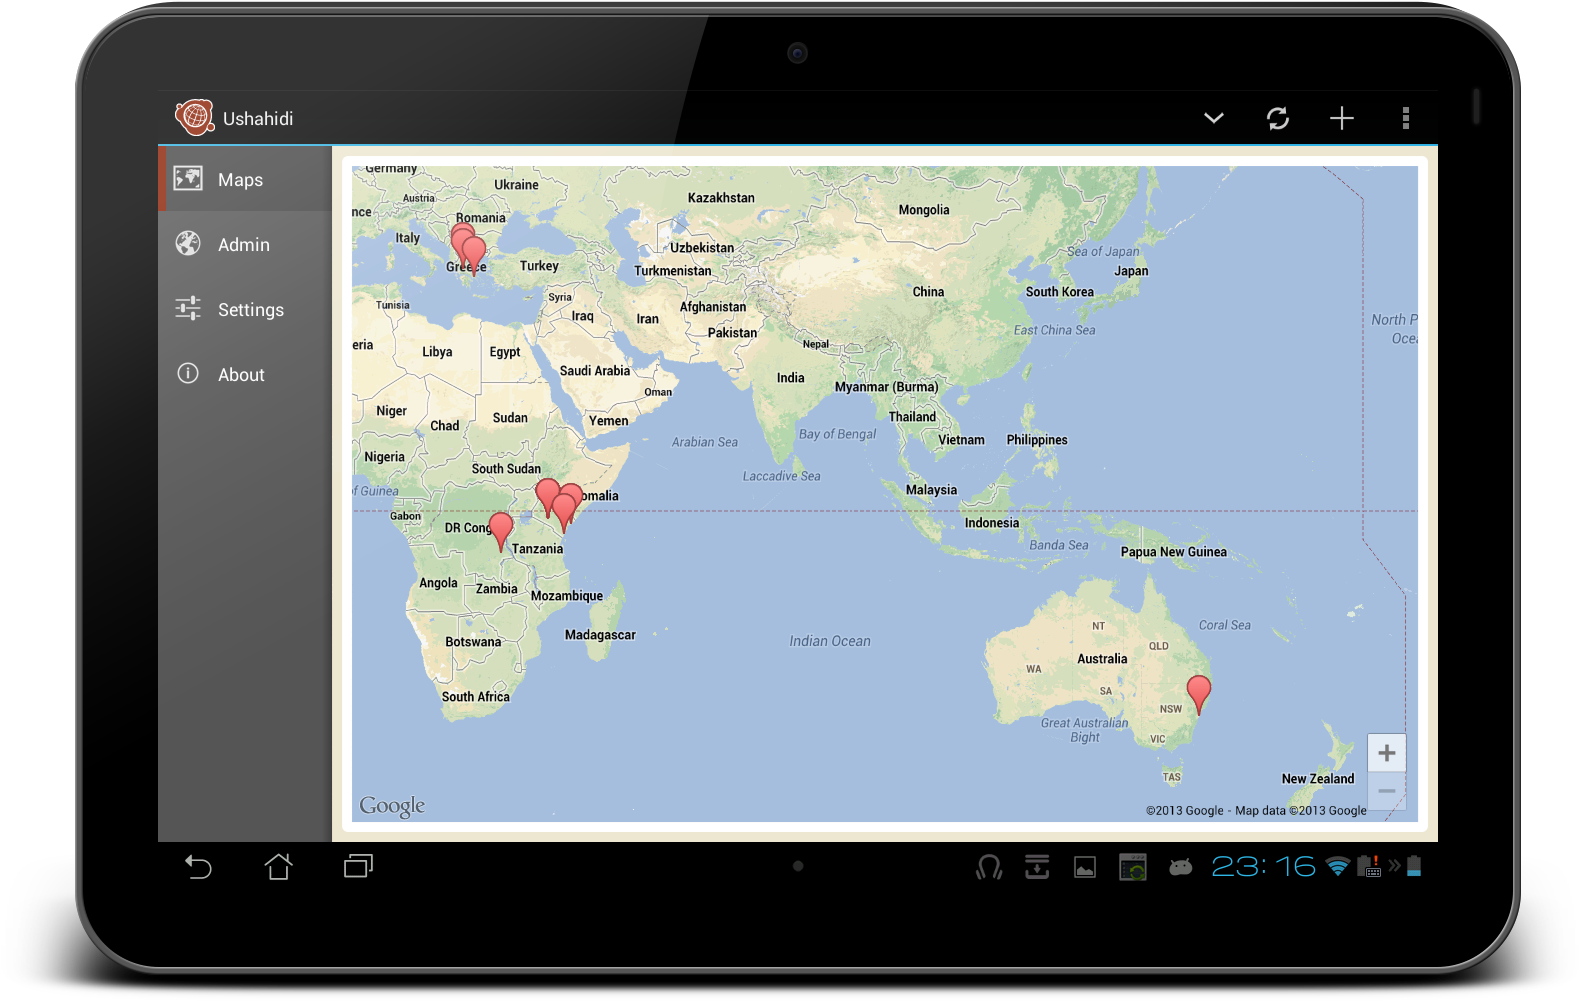Select the map marker in Australia NSW
Image resolution: width=1579 pixels, height=1001 pixels.
click(1199, 694)
